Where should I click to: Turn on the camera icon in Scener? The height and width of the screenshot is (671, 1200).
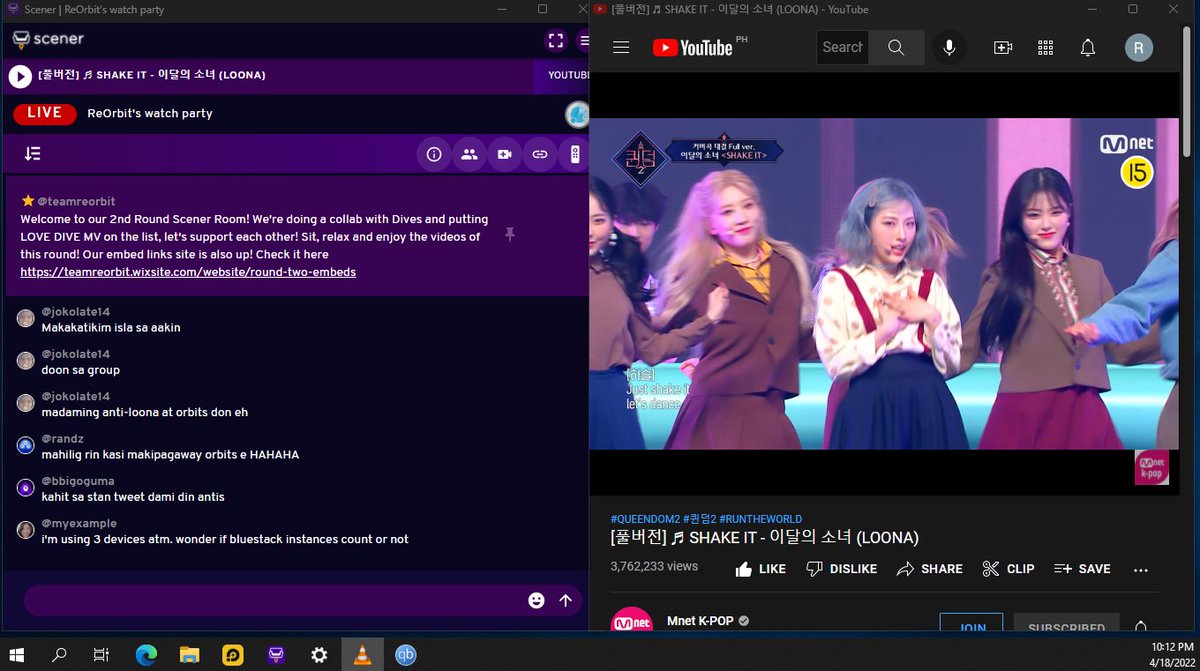[504, 154]
